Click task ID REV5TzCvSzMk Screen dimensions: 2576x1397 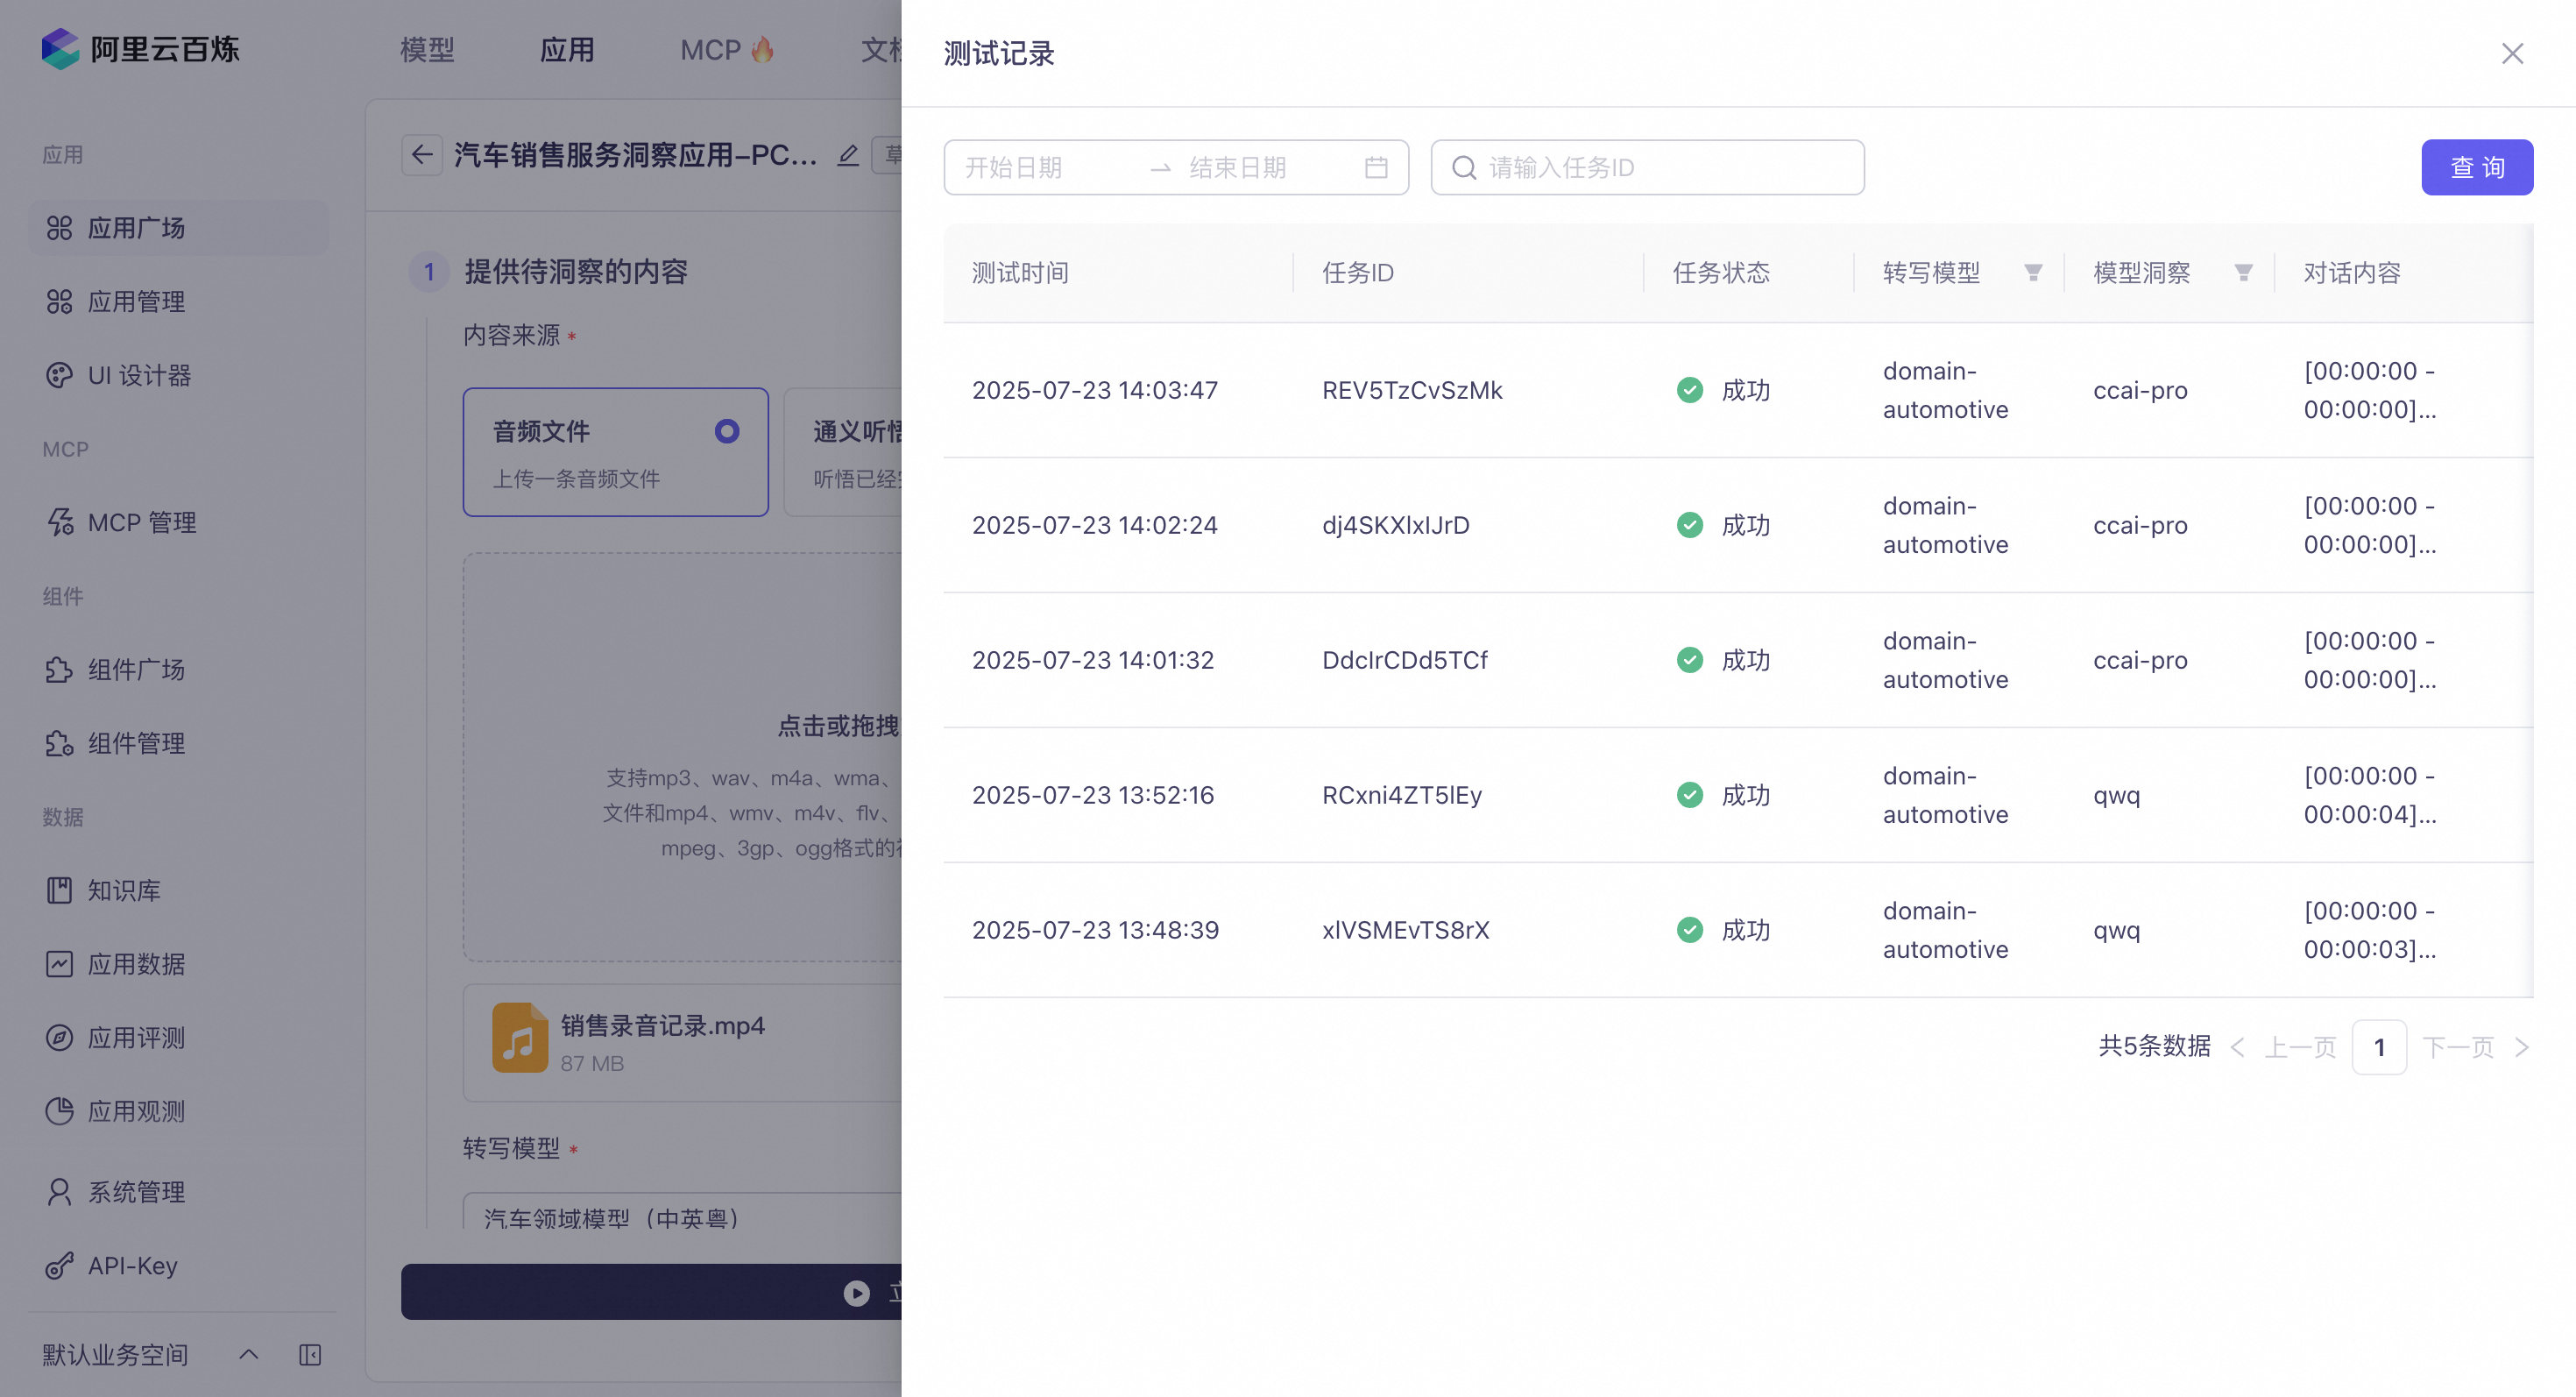pyautogui.click(x=1412, y=390)
